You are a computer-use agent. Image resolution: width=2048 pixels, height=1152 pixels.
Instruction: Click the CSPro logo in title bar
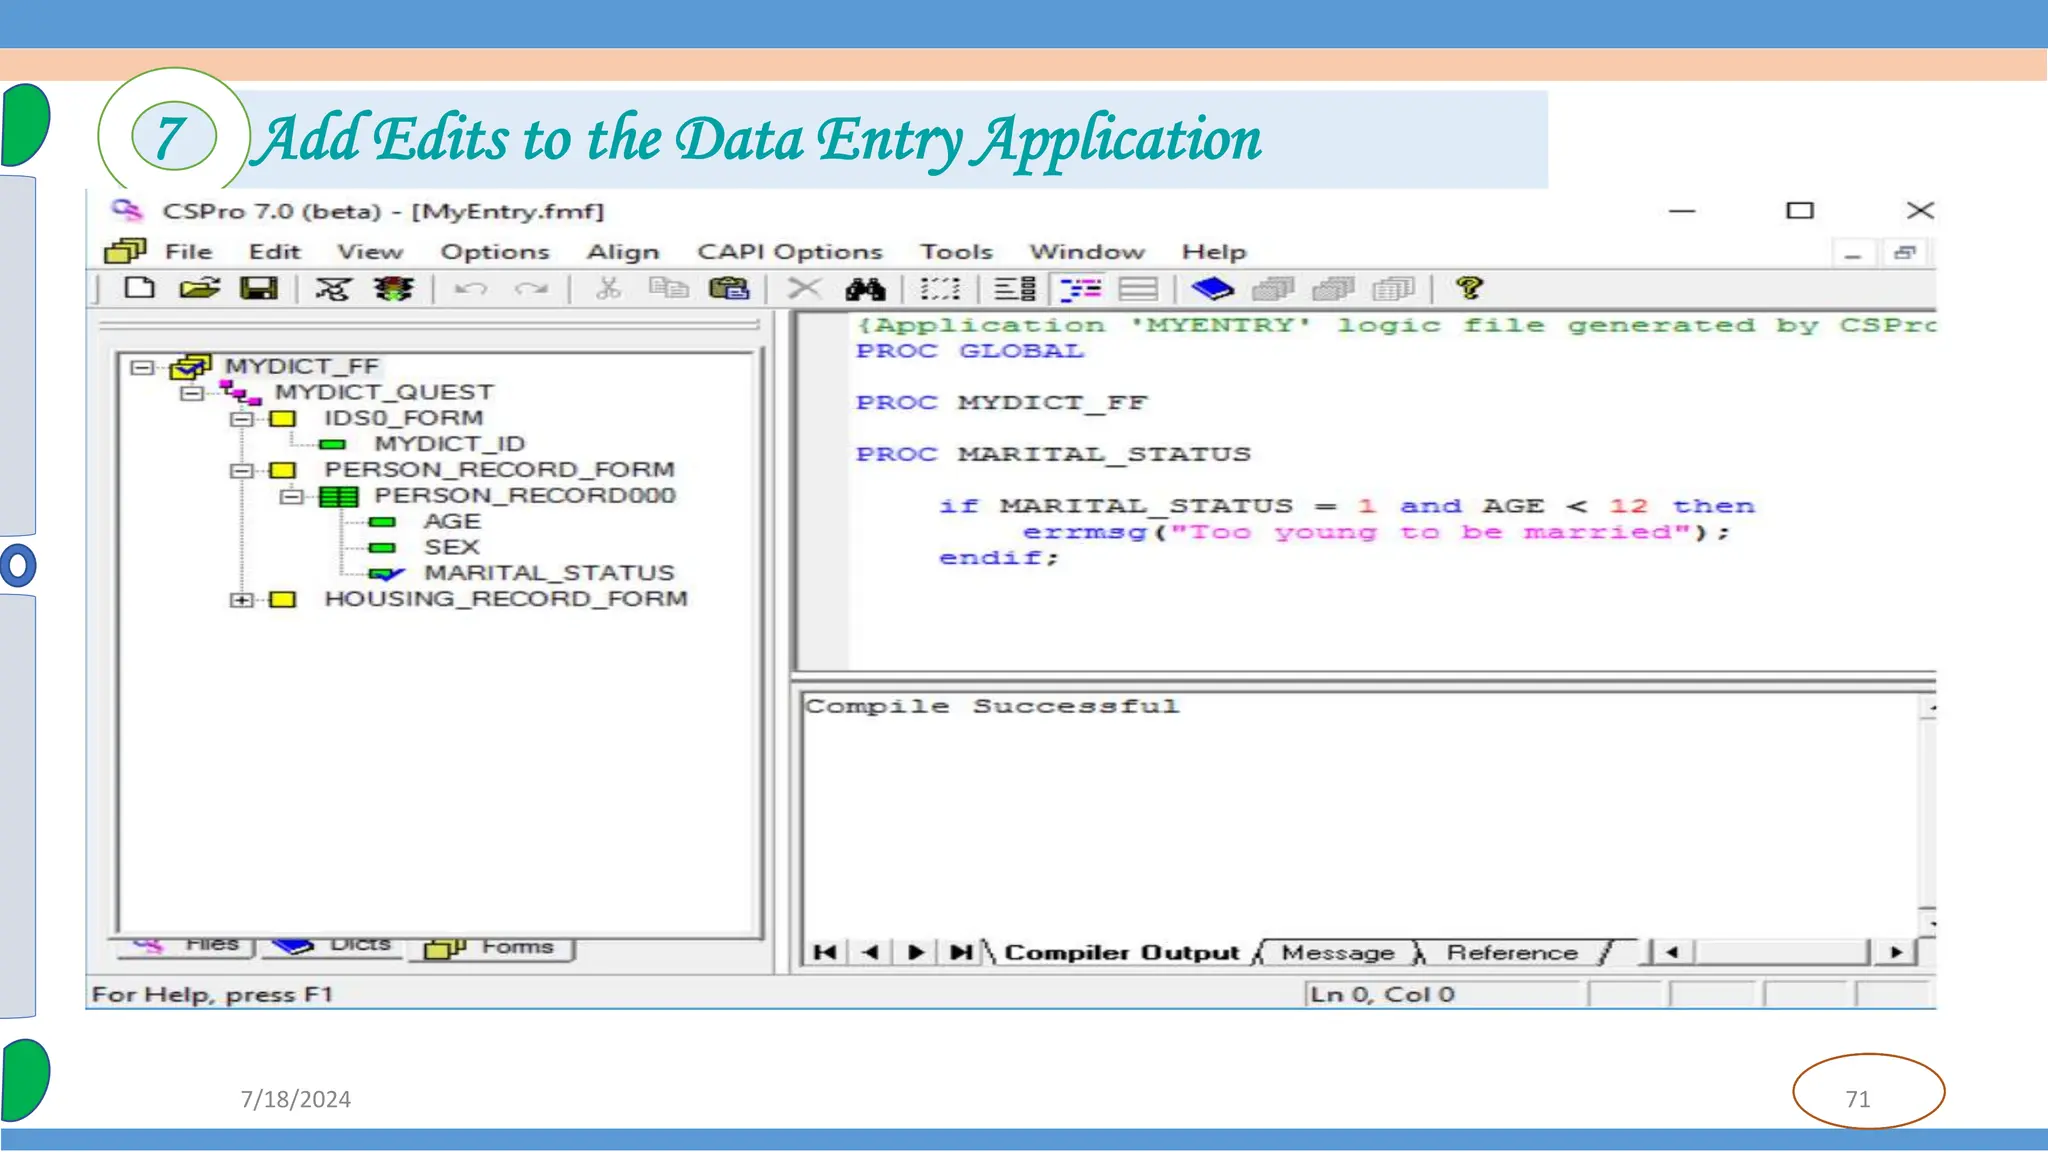coord(127,210)
